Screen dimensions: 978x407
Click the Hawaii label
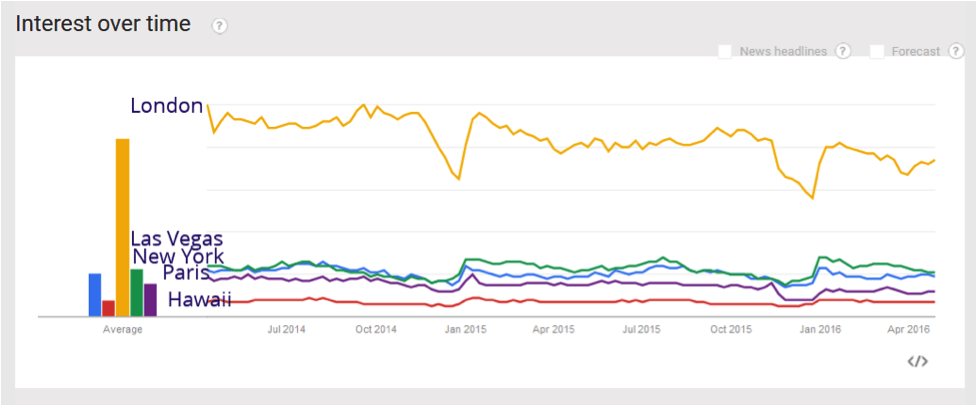(199, 300)
